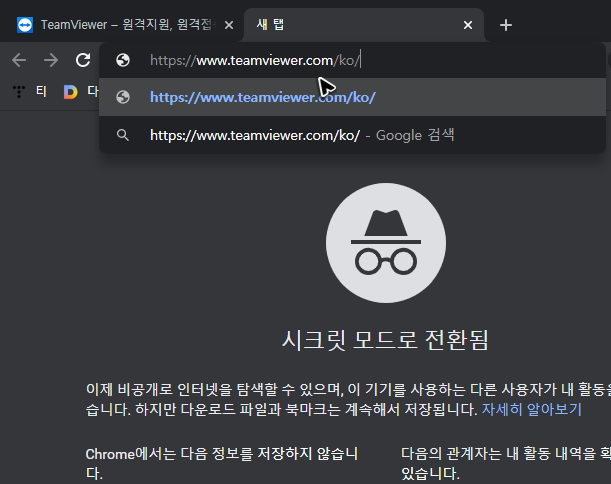Click the TeamViewer favicon in first tab

point(25,25)
